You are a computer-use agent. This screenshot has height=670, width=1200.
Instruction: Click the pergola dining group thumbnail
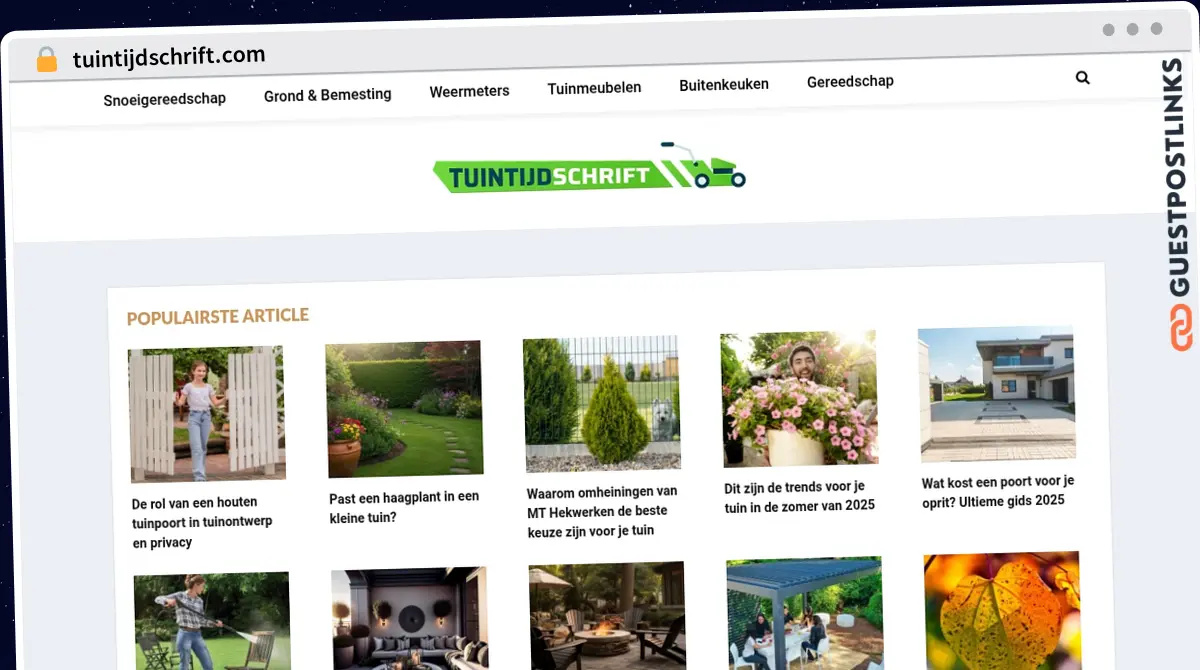click(x=805, y=612)
